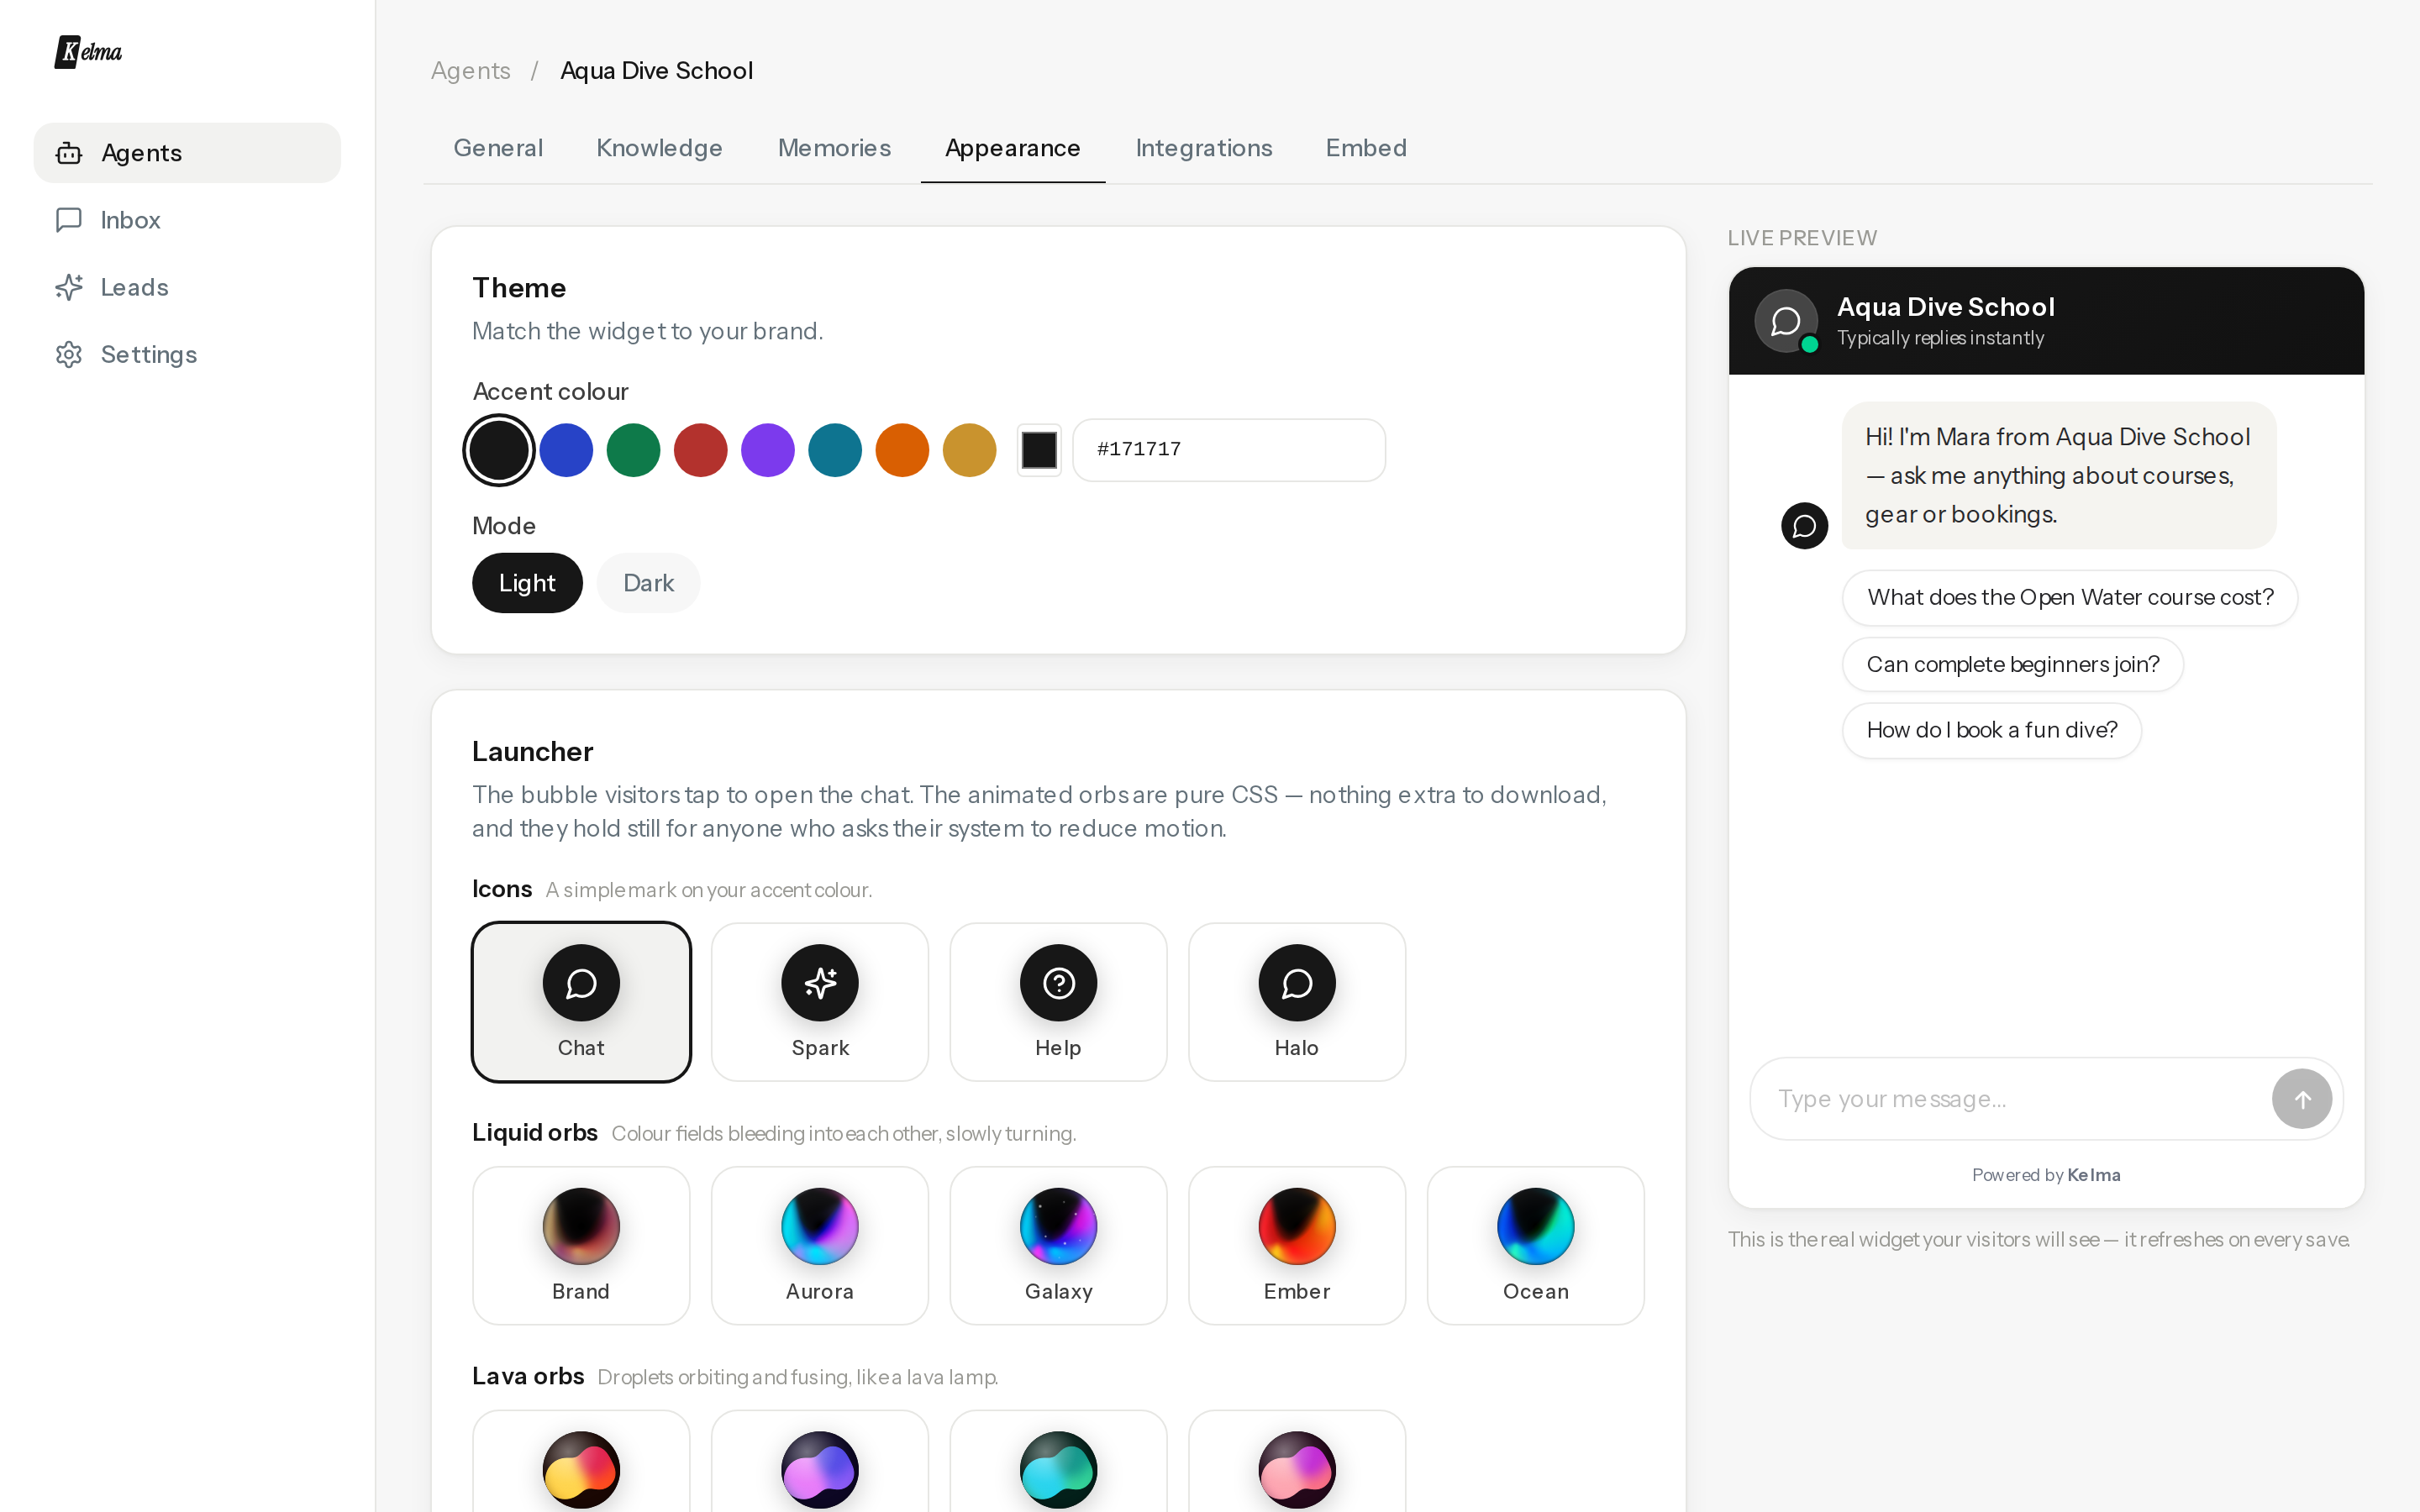Select the green accent colour
Image resolution: width=2420 pixels, height=1512 pixels.
click(633, 450)
